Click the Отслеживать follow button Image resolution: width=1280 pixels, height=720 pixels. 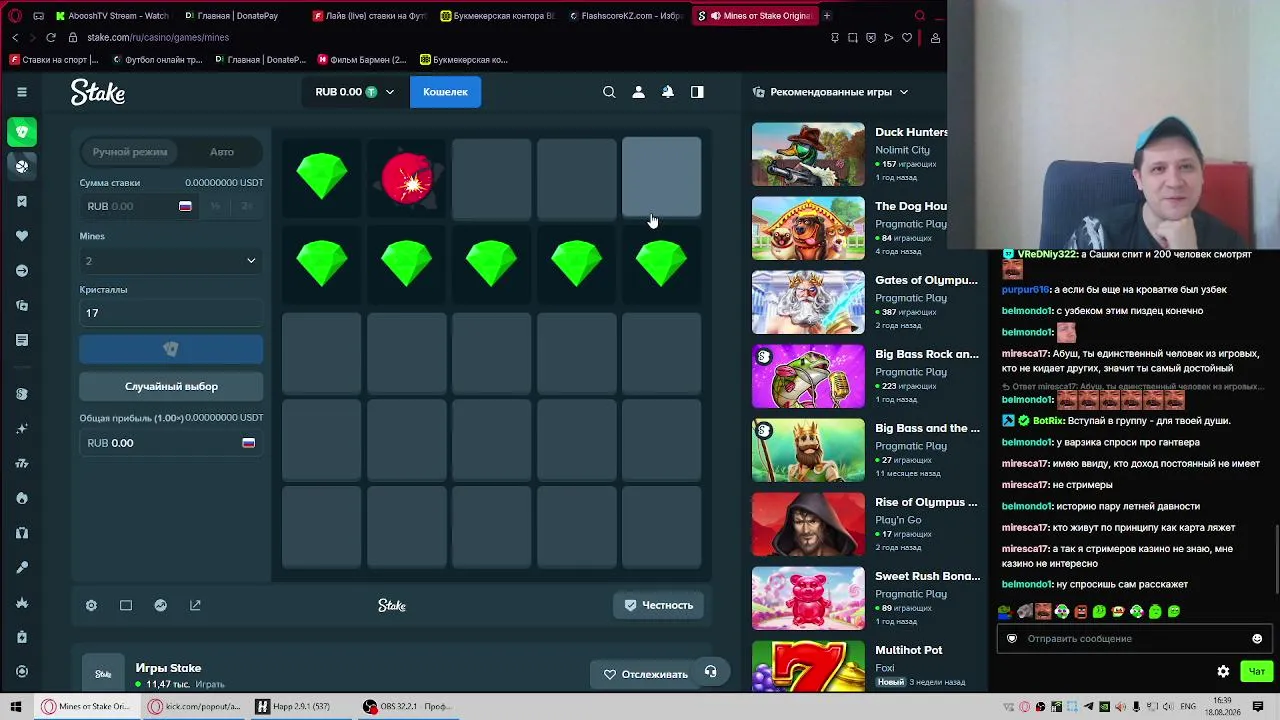(645, 674)
